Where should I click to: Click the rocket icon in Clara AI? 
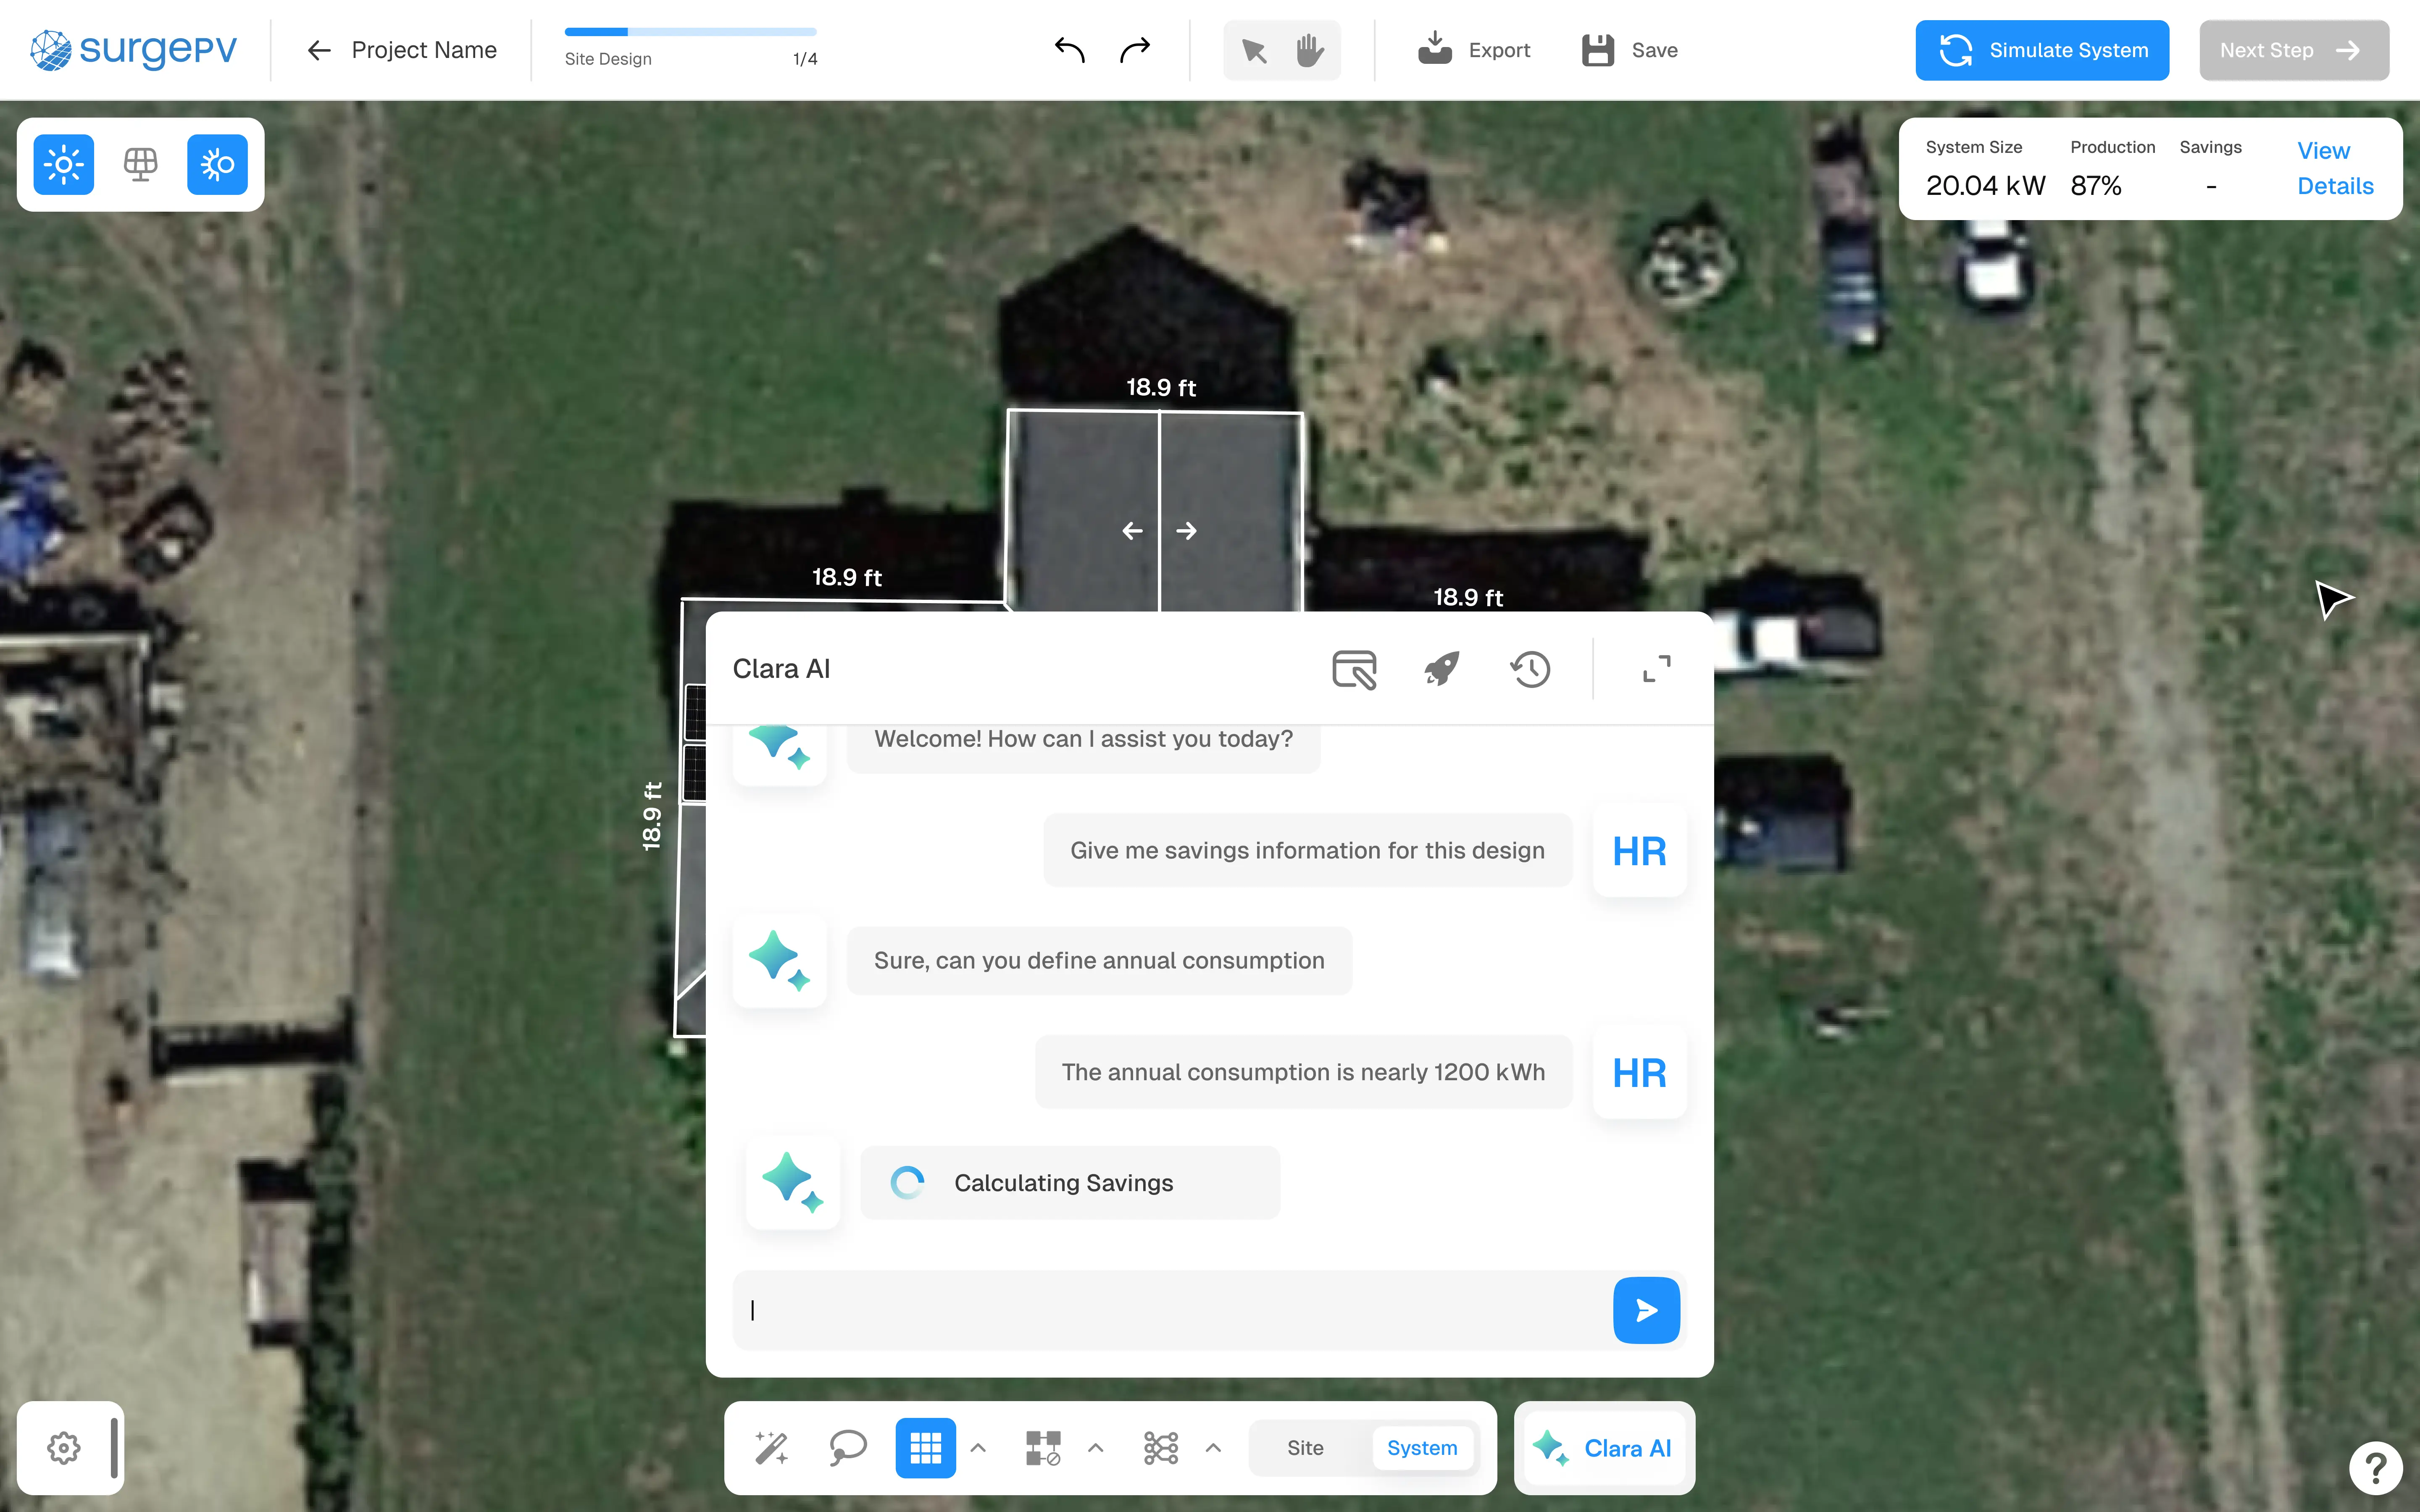[1442, 669]
